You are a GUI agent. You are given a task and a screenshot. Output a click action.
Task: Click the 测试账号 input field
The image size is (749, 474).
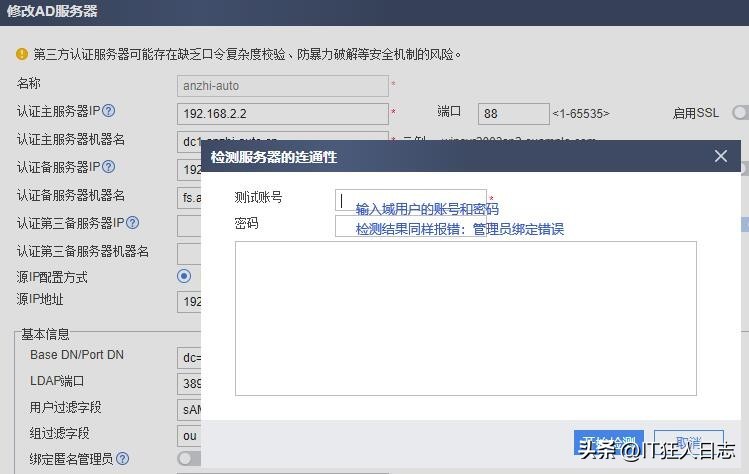[x=411, y=200]
